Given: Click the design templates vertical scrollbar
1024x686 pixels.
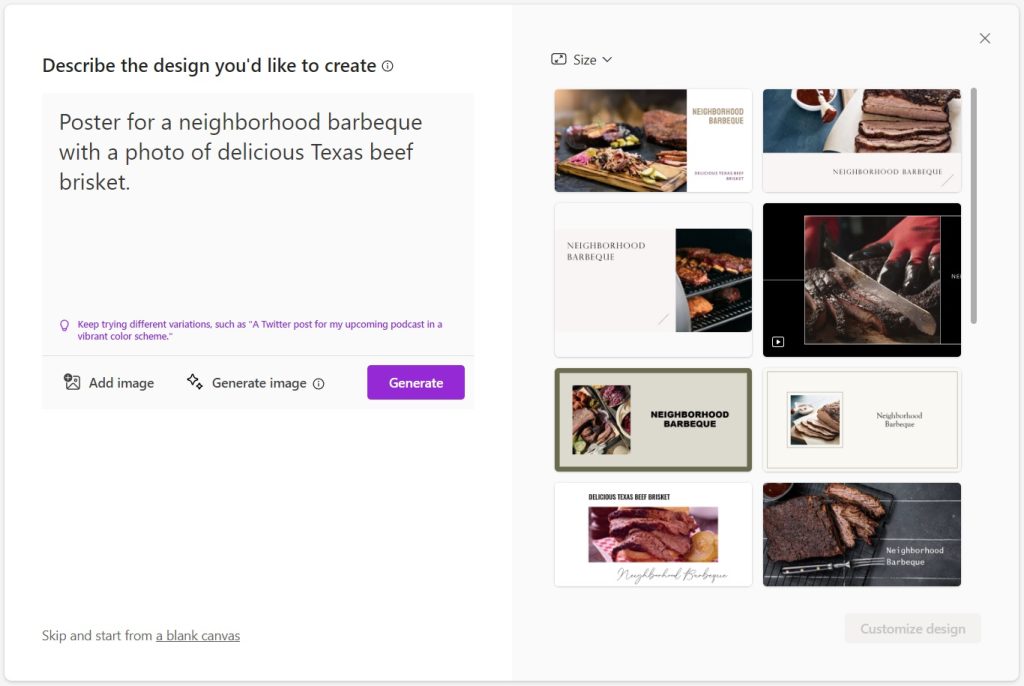Looking at the screenshot, I should (x=974, y=205).
